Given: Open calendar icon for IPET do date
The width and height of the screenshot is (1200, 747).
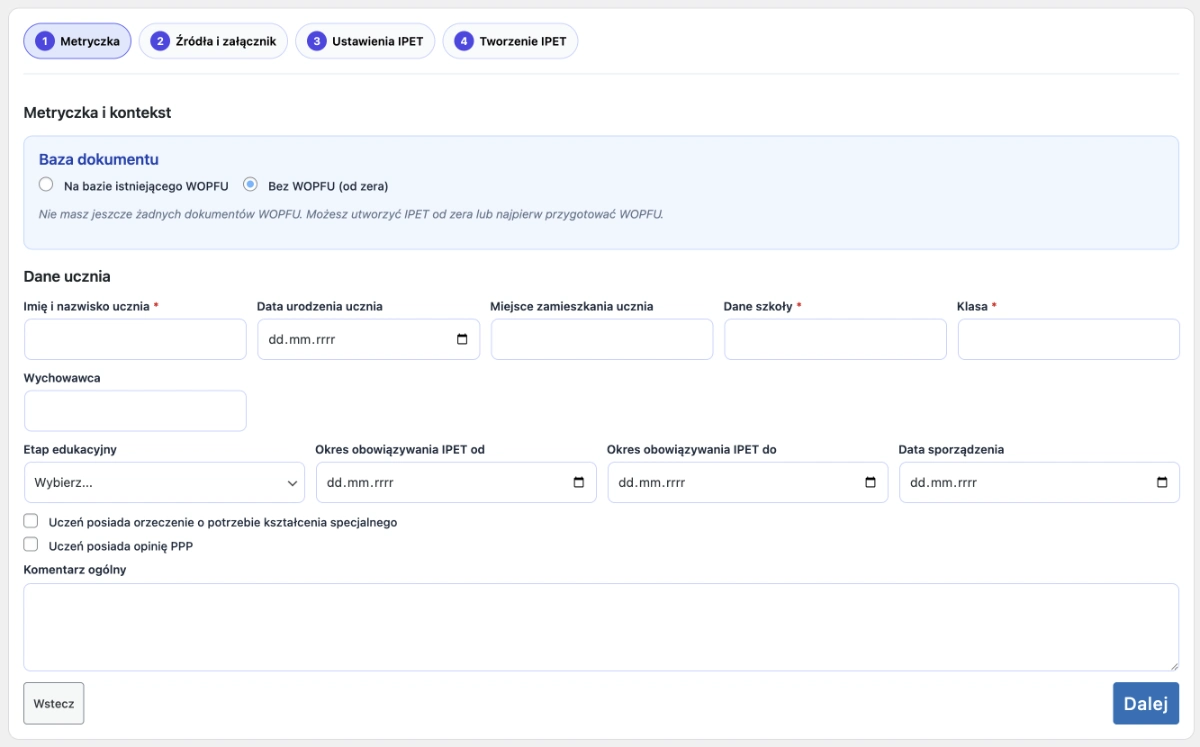Looking at the screenshot, I should point(870,483).
